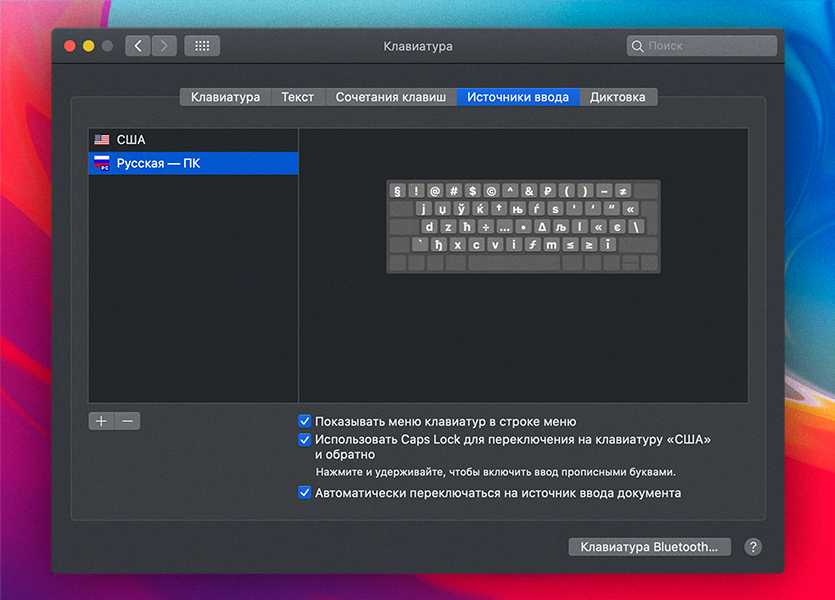
Task: Click the Russian flag icon
Action: click(x=102, y=163)
